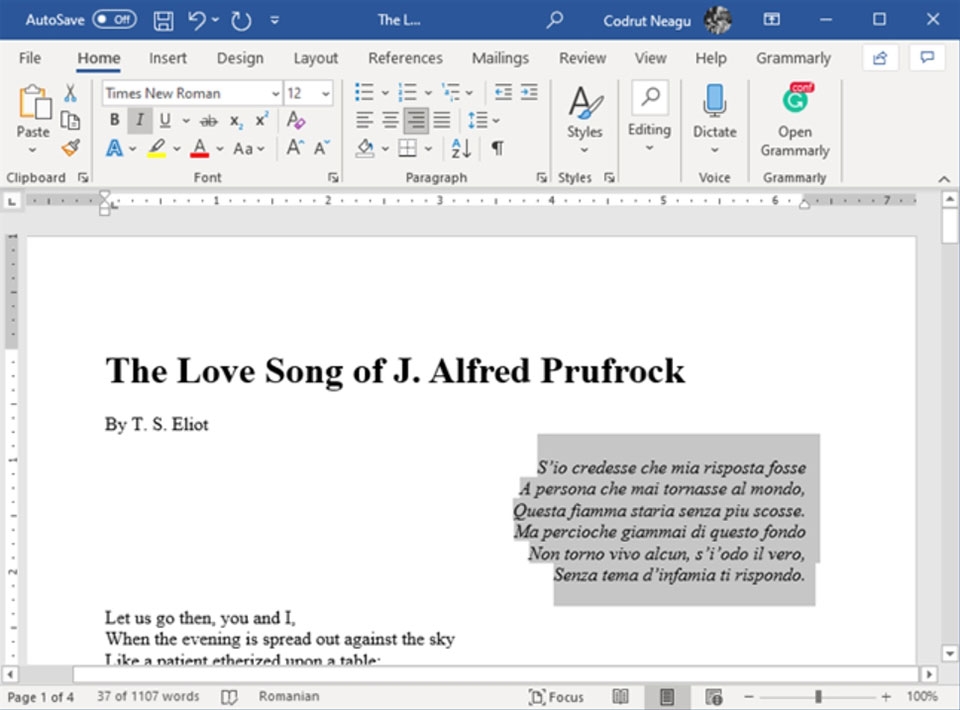Toggle bold formatting
960x710 pixels.
pos(114,120)
